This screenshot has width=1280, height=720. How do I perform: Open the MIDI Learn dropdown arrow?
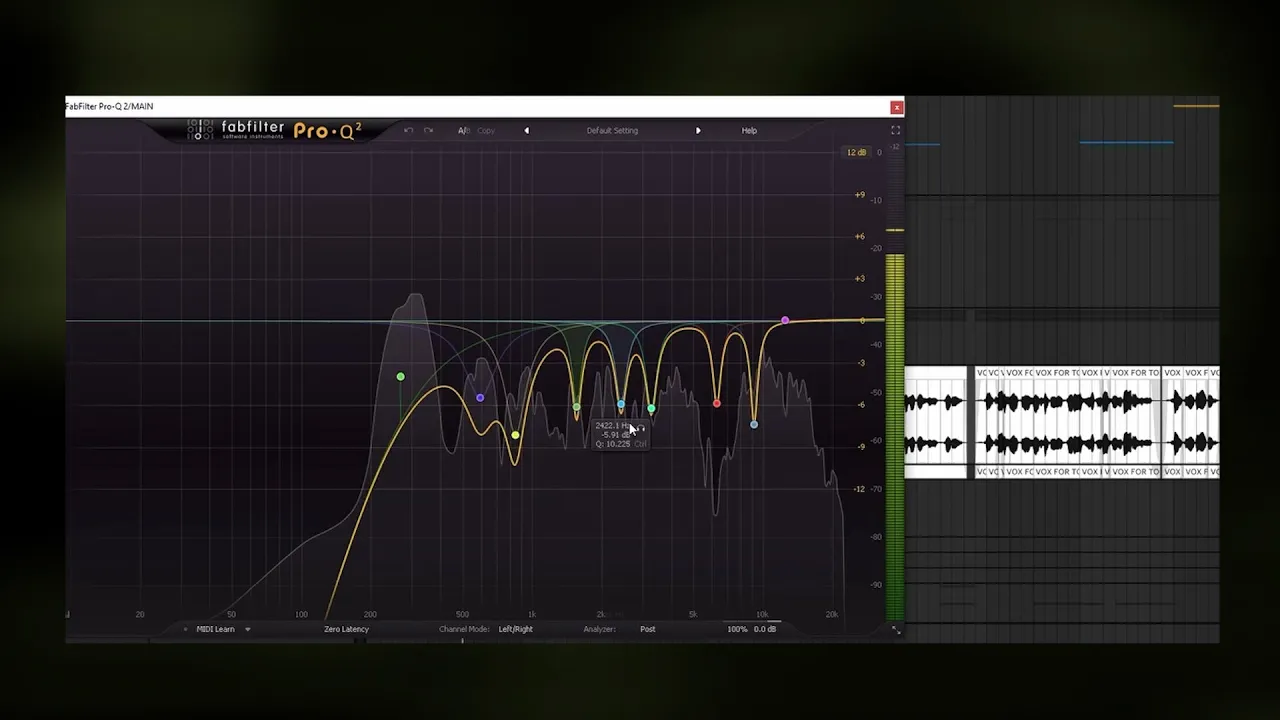pos(247,629)
